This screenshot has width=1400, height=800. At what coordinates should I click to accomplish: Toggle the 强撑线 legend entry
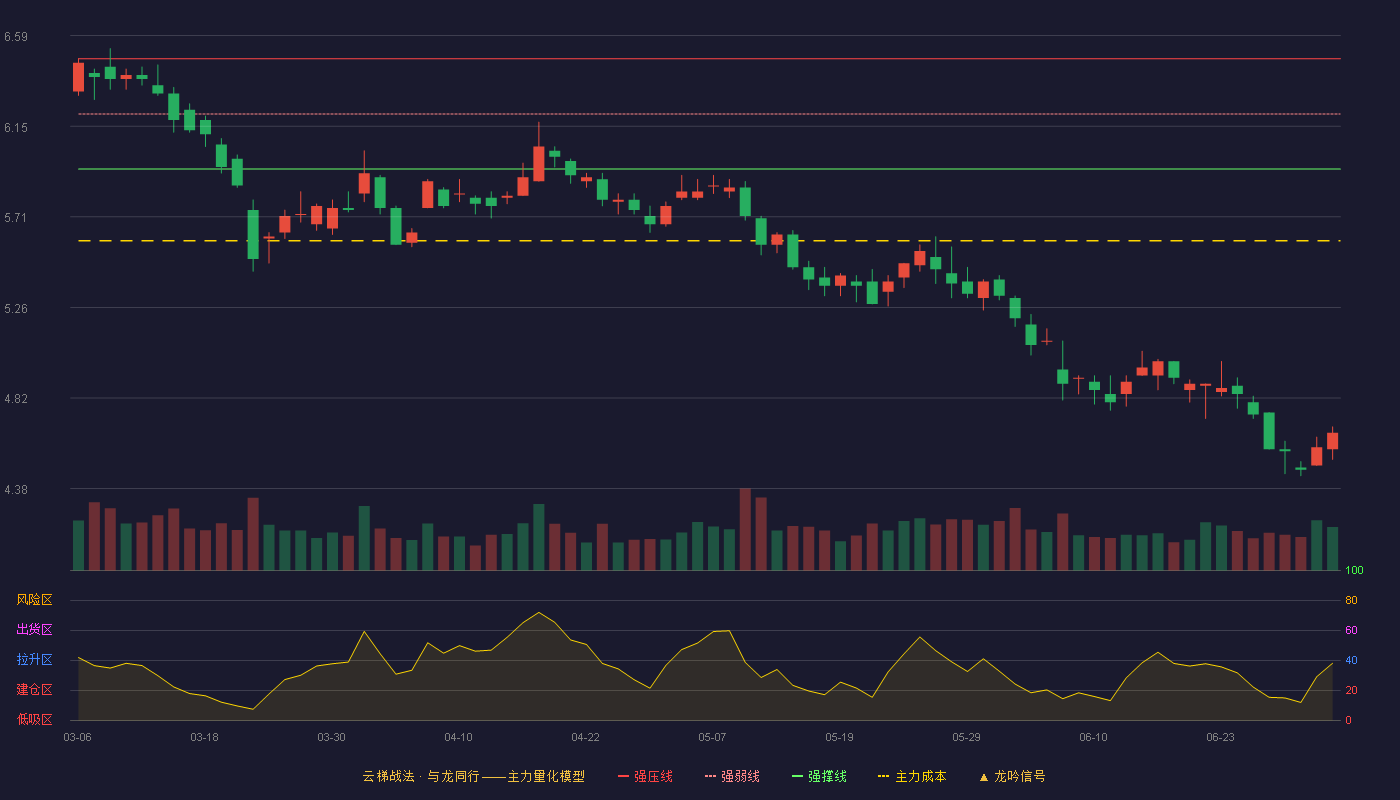819,776
